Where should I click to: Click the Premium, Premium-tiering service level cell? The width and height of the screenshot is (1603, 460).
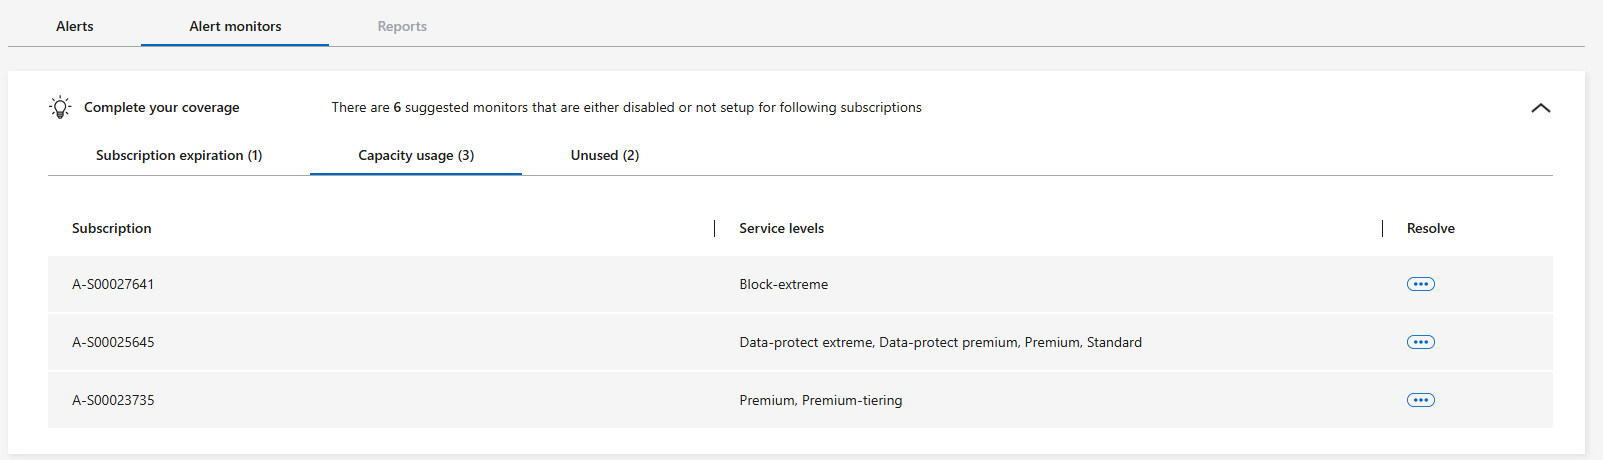pyautogui.click(x=820, y=400)
